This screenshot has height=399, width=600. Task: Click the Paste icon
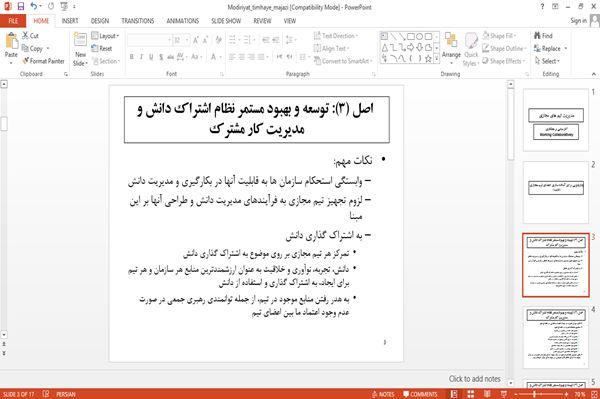click(x=11, y=41)
